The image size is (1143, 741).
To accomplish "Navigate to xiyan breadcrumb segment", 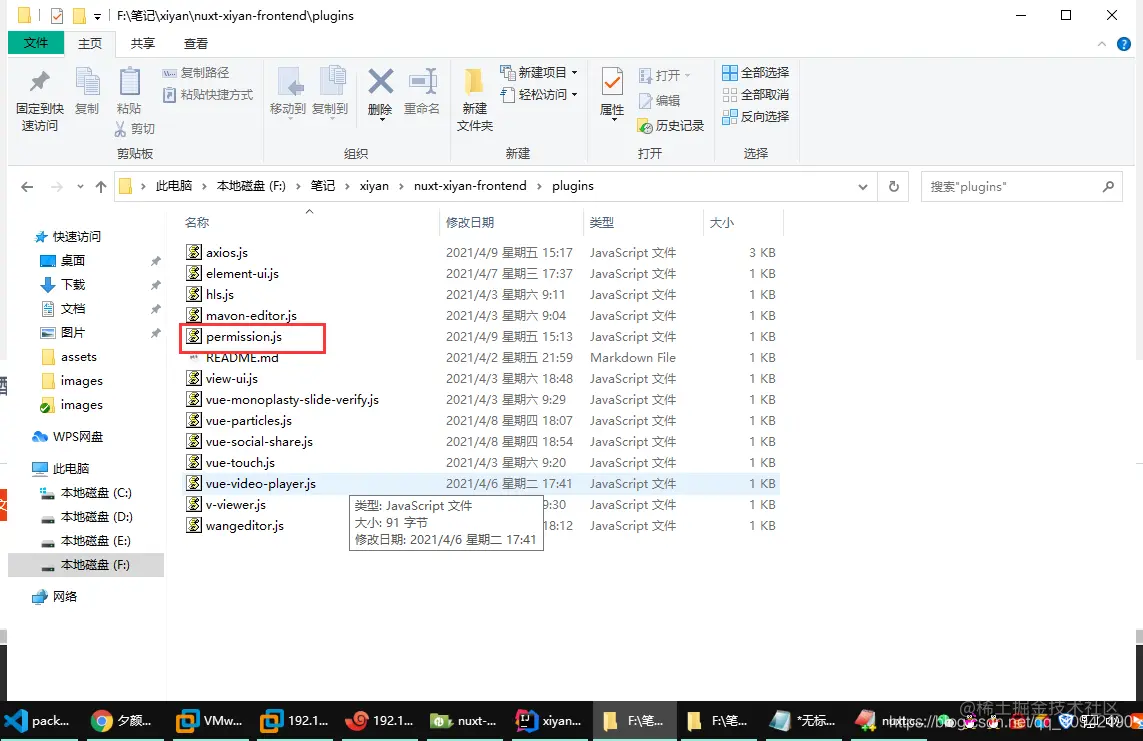I will (x=374, y=186).
